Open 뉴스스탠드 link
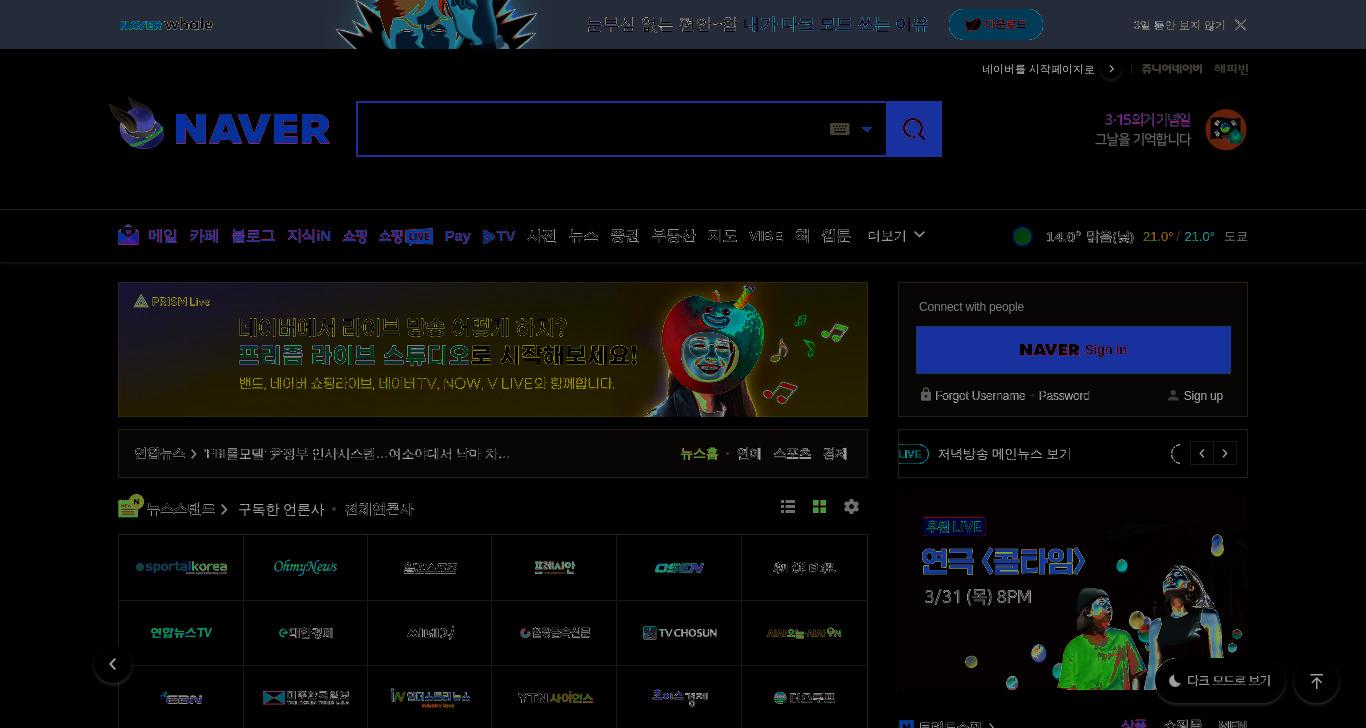Viewport: 1366px width, 728px height. click(x=180, y=508)
